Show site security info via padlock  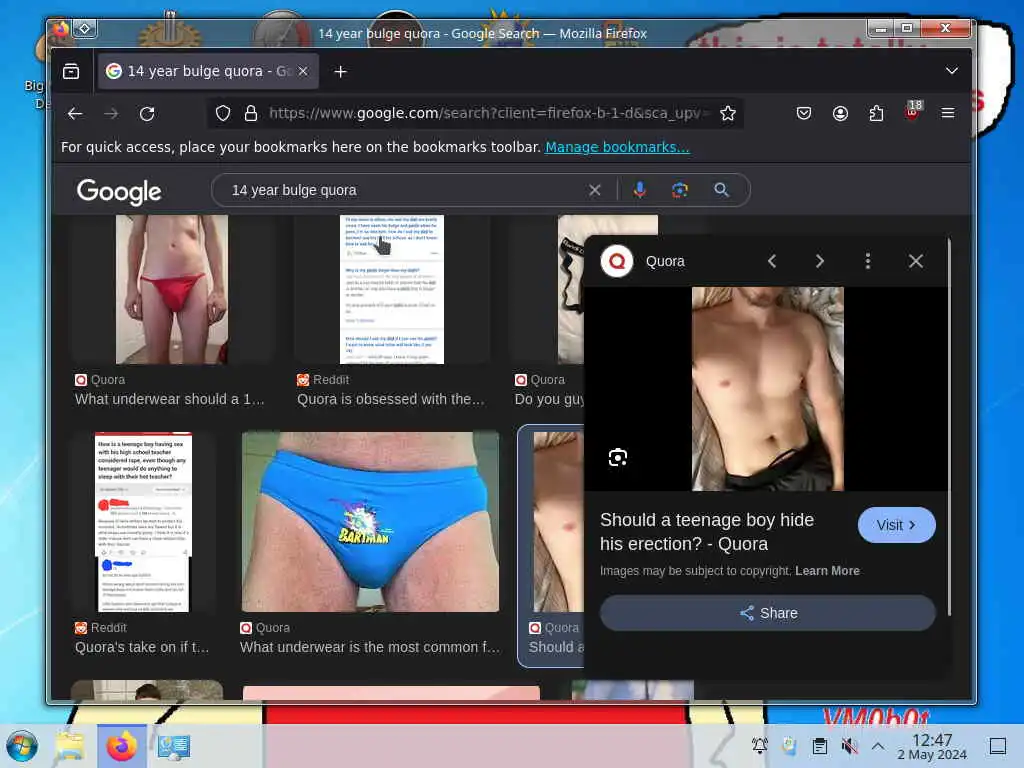[x=250, y=114]
